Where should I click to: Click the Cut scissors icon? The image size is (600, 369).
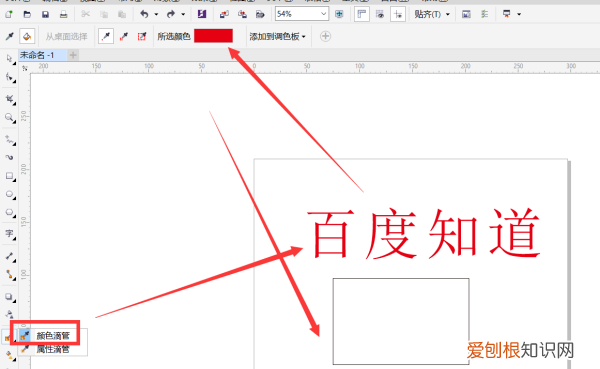(x=86, y=15)
